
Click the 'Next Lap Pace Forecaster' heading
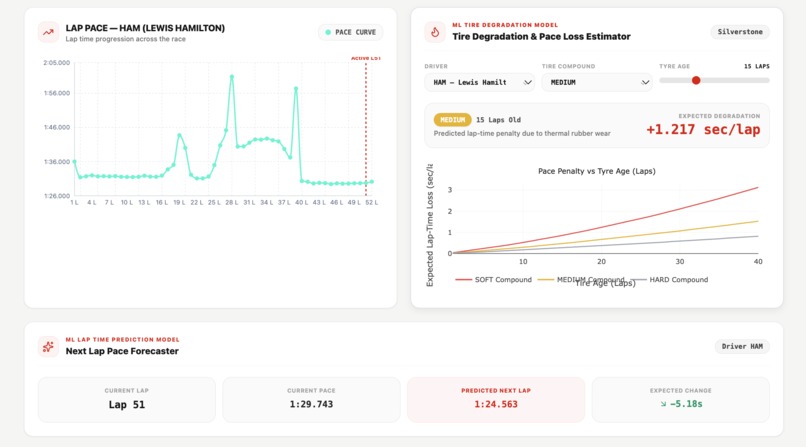(122, 351)
